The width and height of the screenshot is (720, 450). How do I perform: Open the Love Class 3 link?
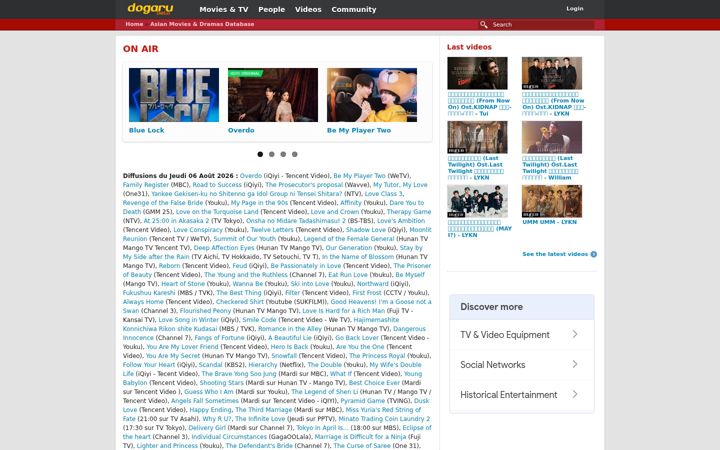pyautogui.click(x=383, y=194)
